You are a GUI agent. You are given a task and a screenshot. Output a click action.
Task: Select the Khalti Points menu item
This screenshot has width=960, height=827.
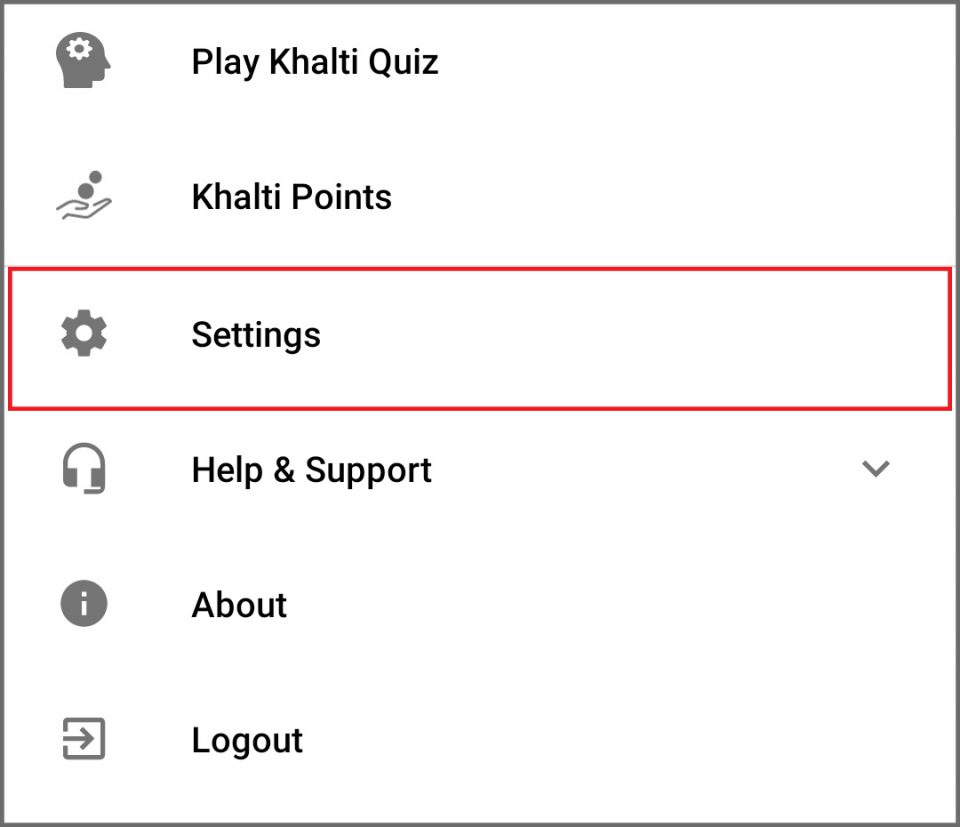point(291,196)
